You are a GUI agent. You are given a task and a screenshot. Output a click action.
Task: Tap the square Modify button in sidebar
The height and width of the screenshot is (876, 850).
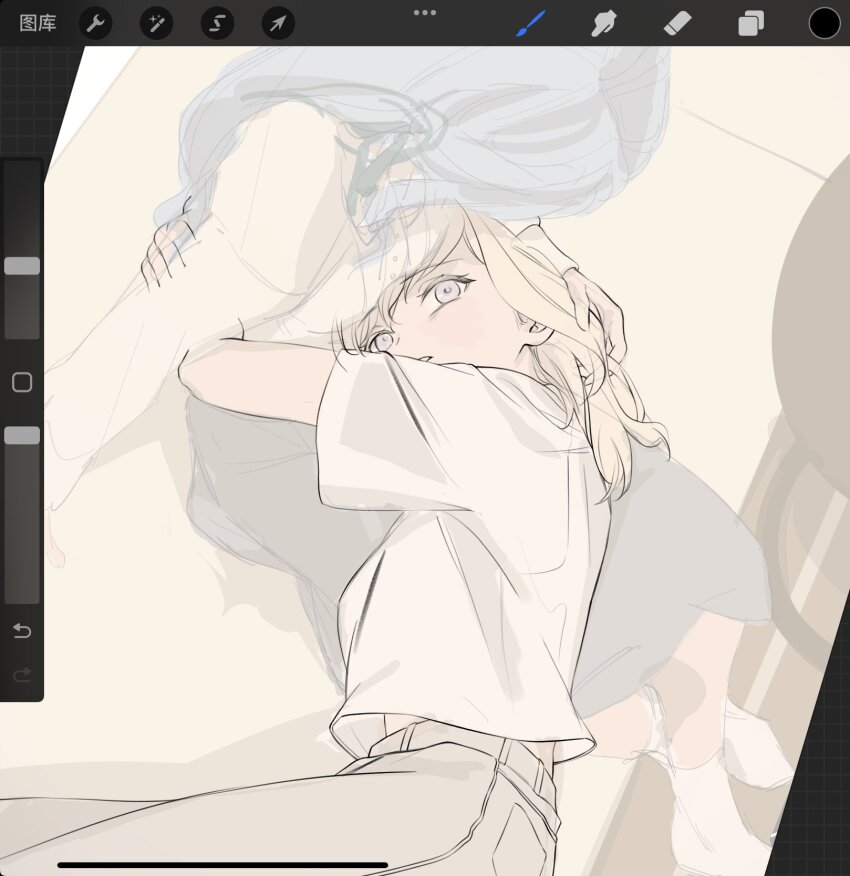(22, 382)
